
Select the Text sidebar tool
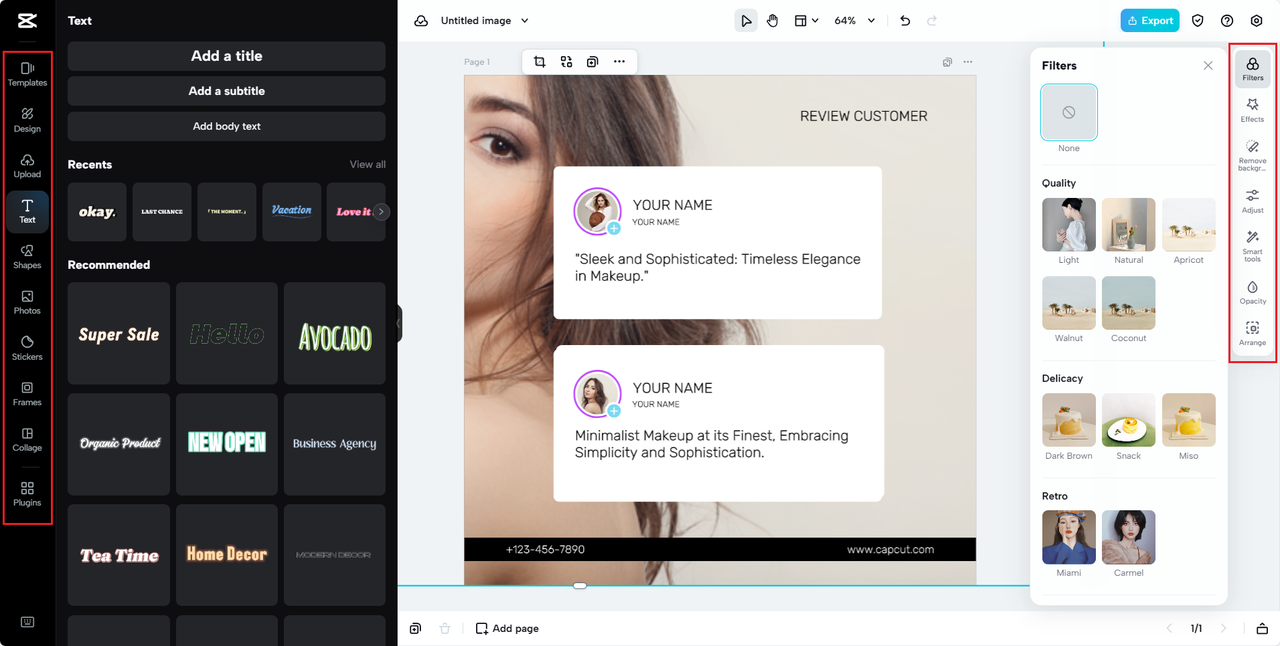pyautogui.click(x=27, y=210)
